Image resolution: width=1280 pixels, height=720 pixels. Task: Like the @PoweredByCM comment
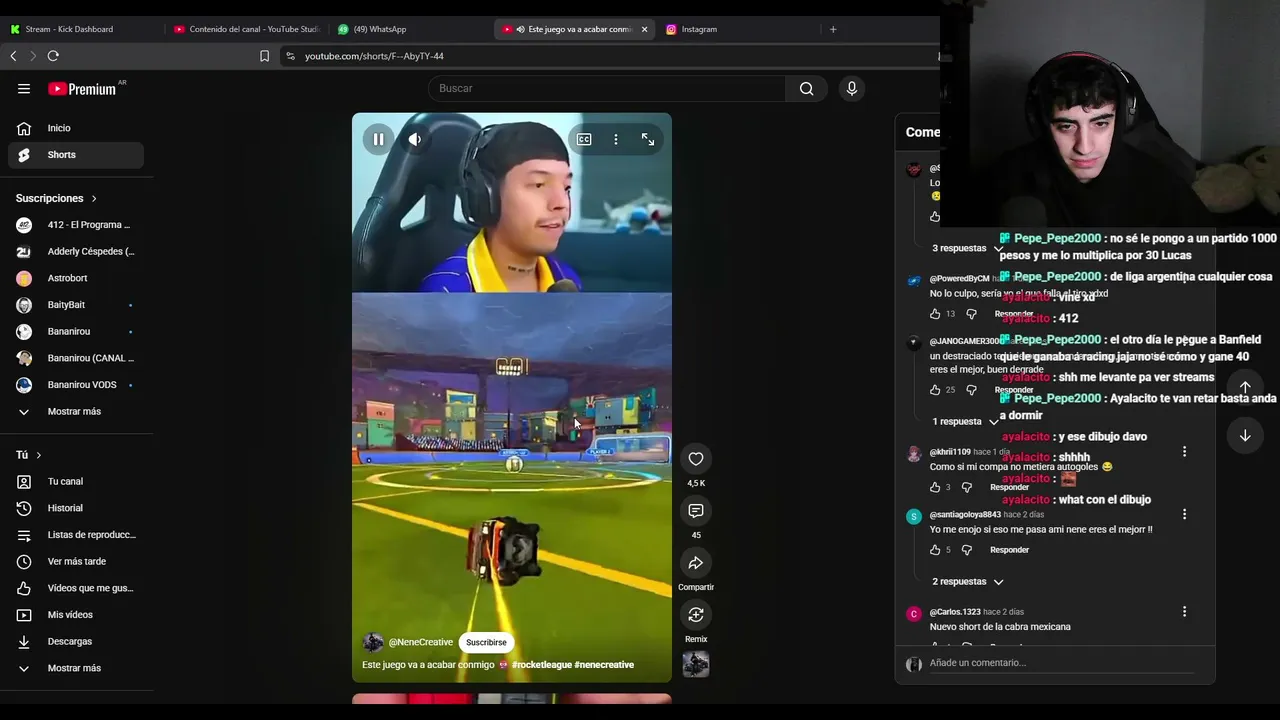[x=936, y=314]
